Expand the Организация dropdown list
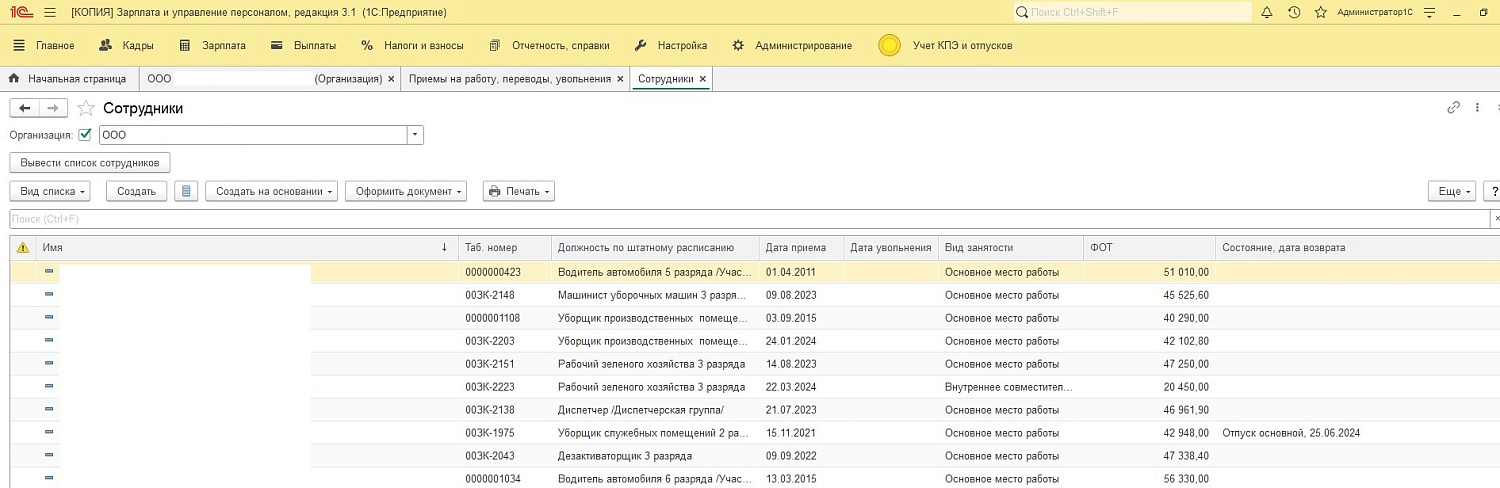Image resolution: width=1500 pixels, height=488 pixels. [x=415, y=135]
